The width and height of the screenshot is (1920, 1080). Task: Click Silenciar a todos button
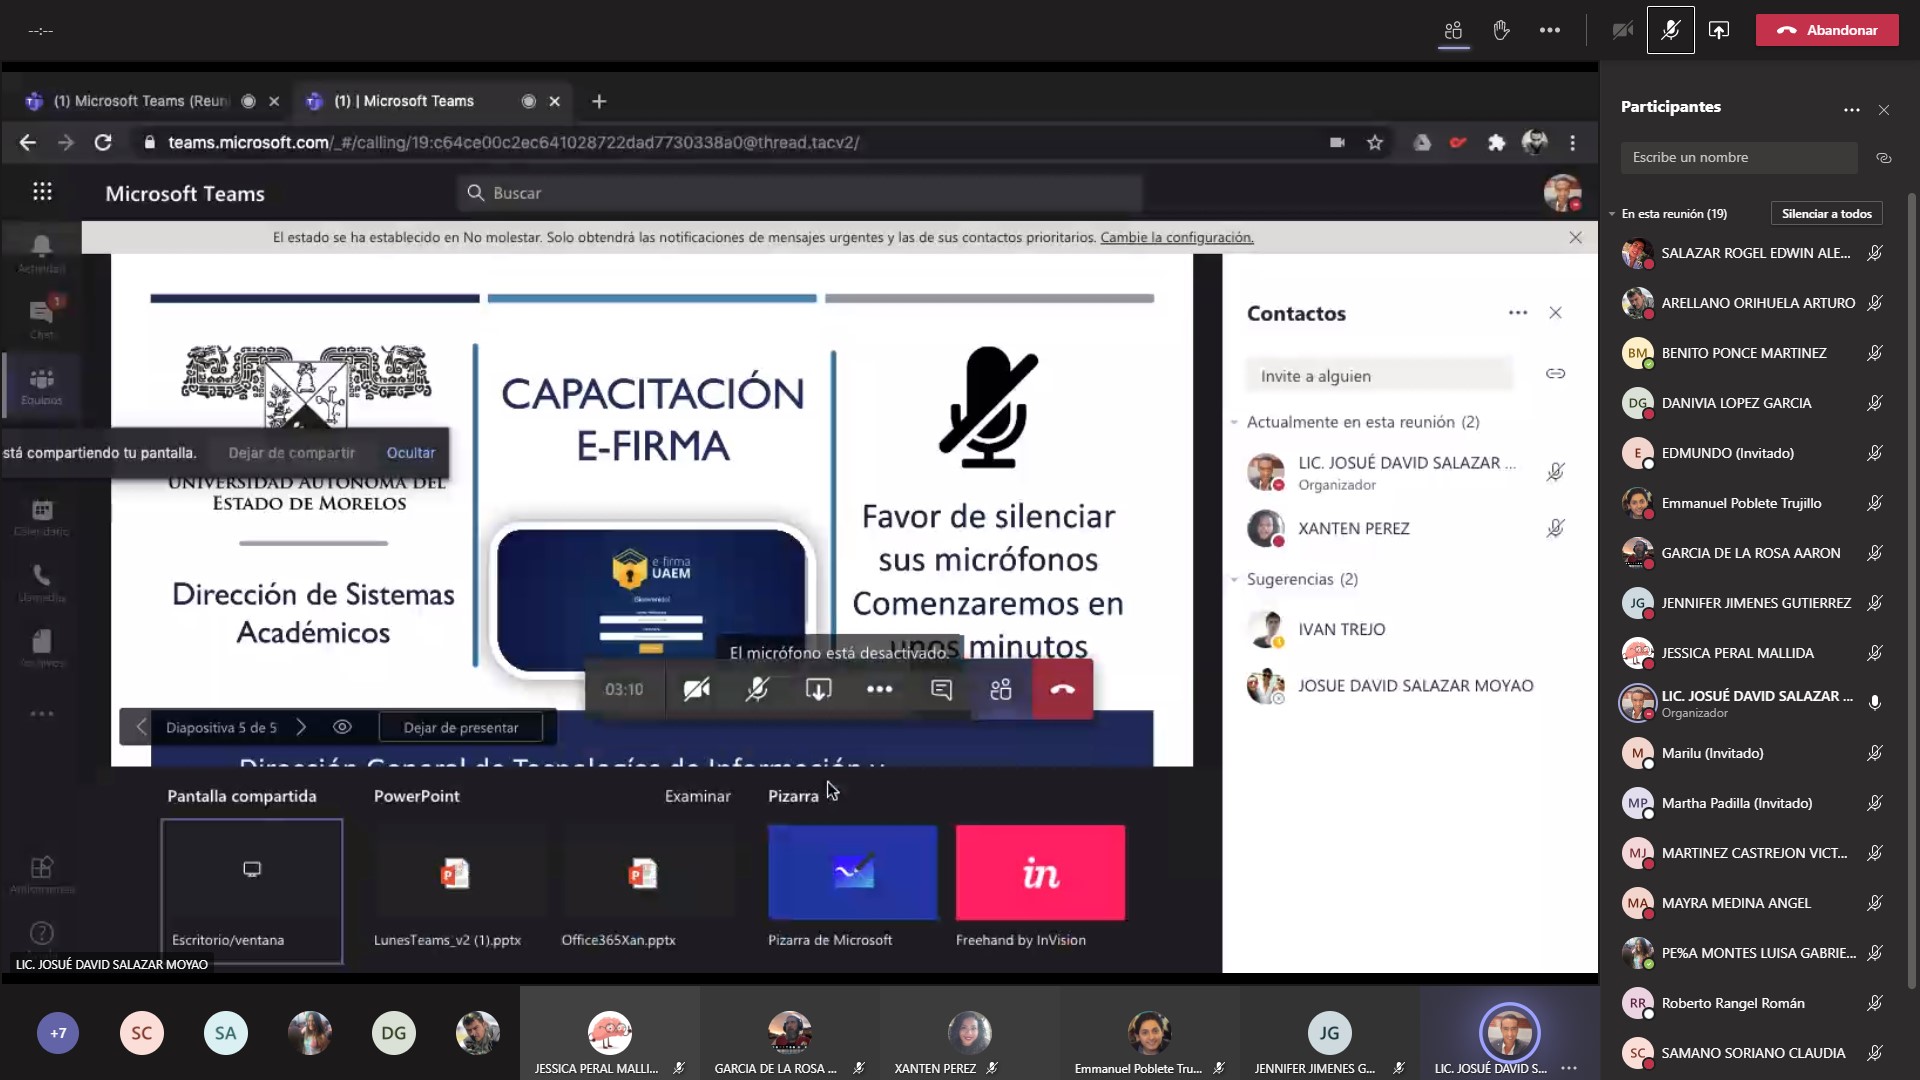pyautogui.click(x=1826, y=214)
